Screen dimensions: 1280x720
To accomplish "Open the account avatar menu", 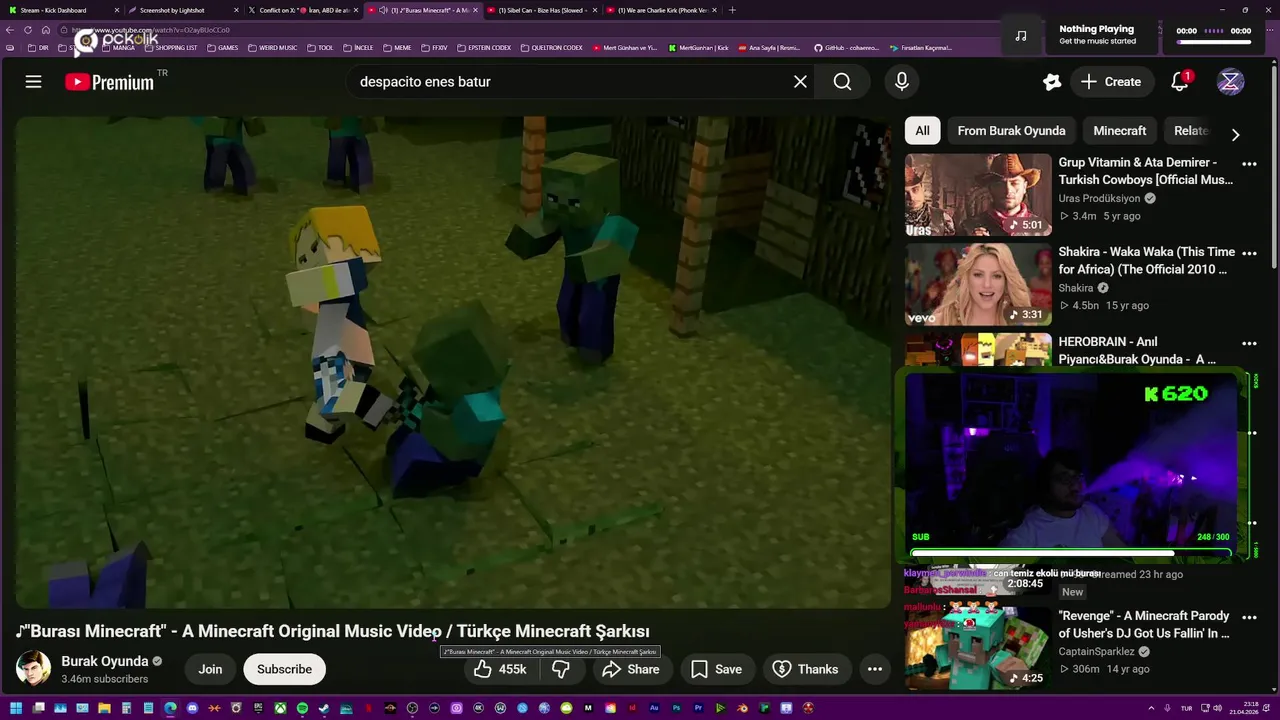I will click(1230, 82).
